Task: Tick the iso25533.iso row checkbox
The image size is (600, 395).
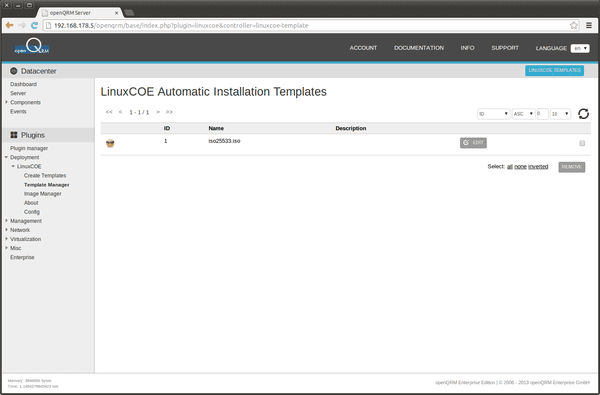Action: point(582,143)
